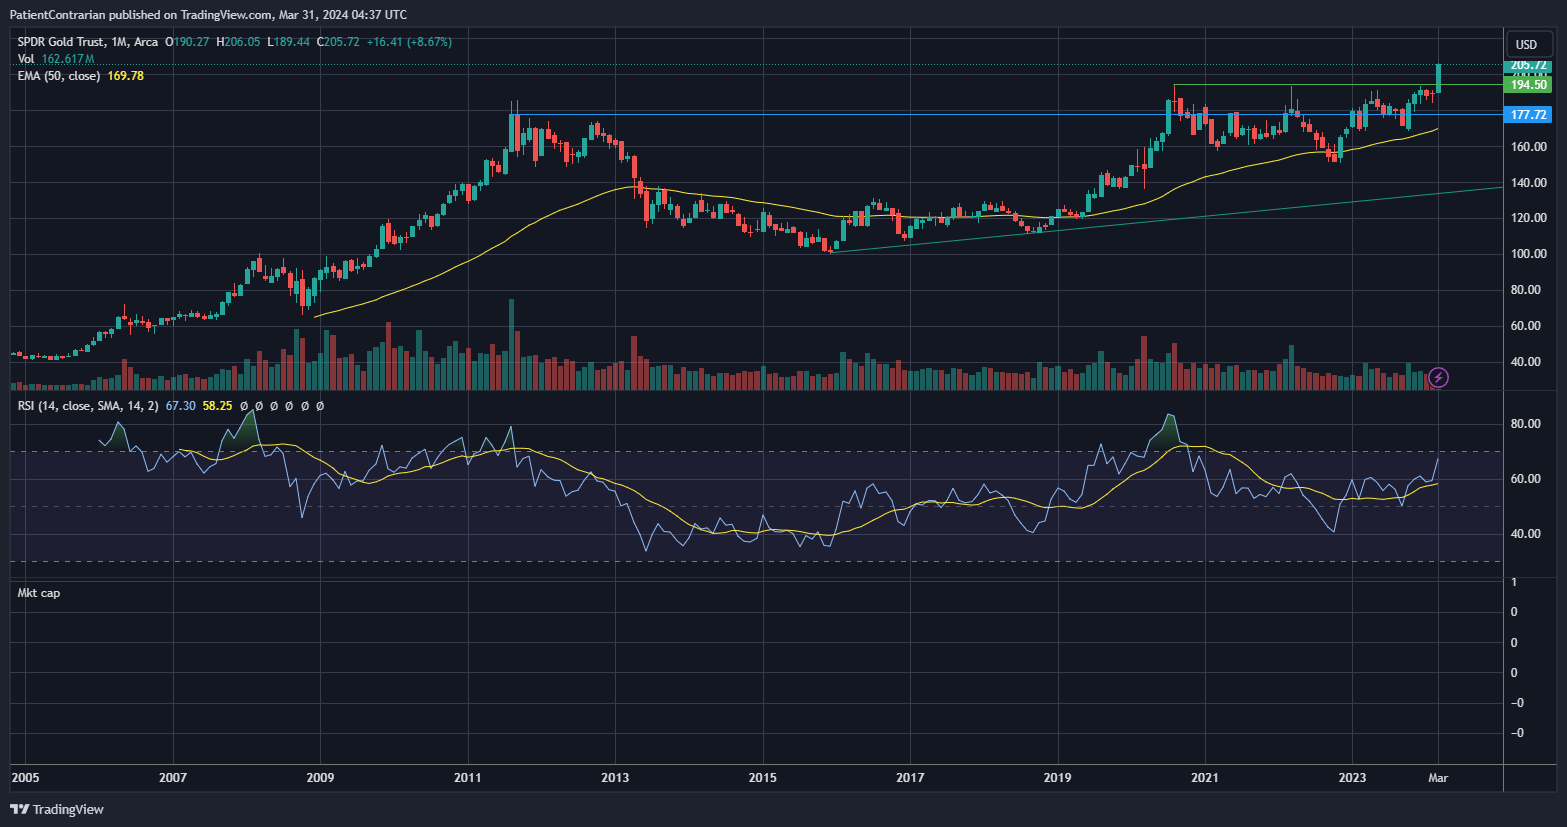1567x827 pixels.
Task: Click the Vol indicator legend label
Action: (25, 59)
